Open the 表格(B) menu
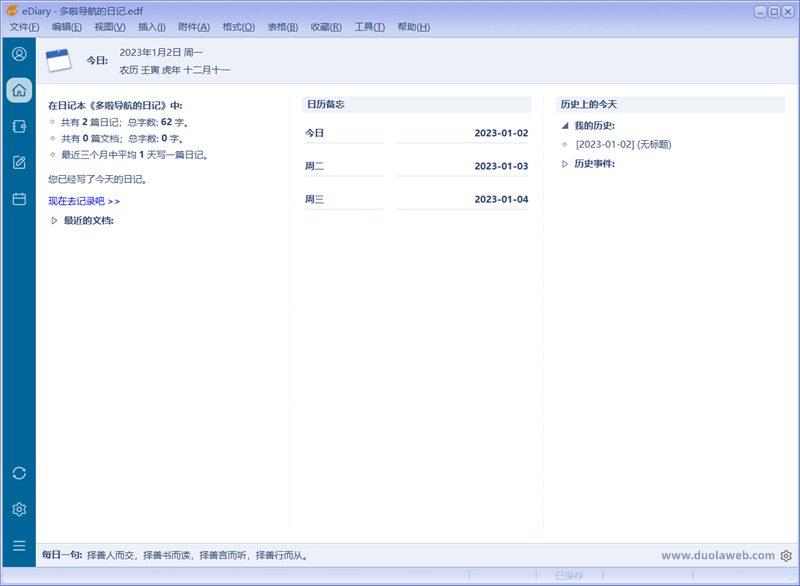Viewport: 800px width, 586px height. coord(283,27)
